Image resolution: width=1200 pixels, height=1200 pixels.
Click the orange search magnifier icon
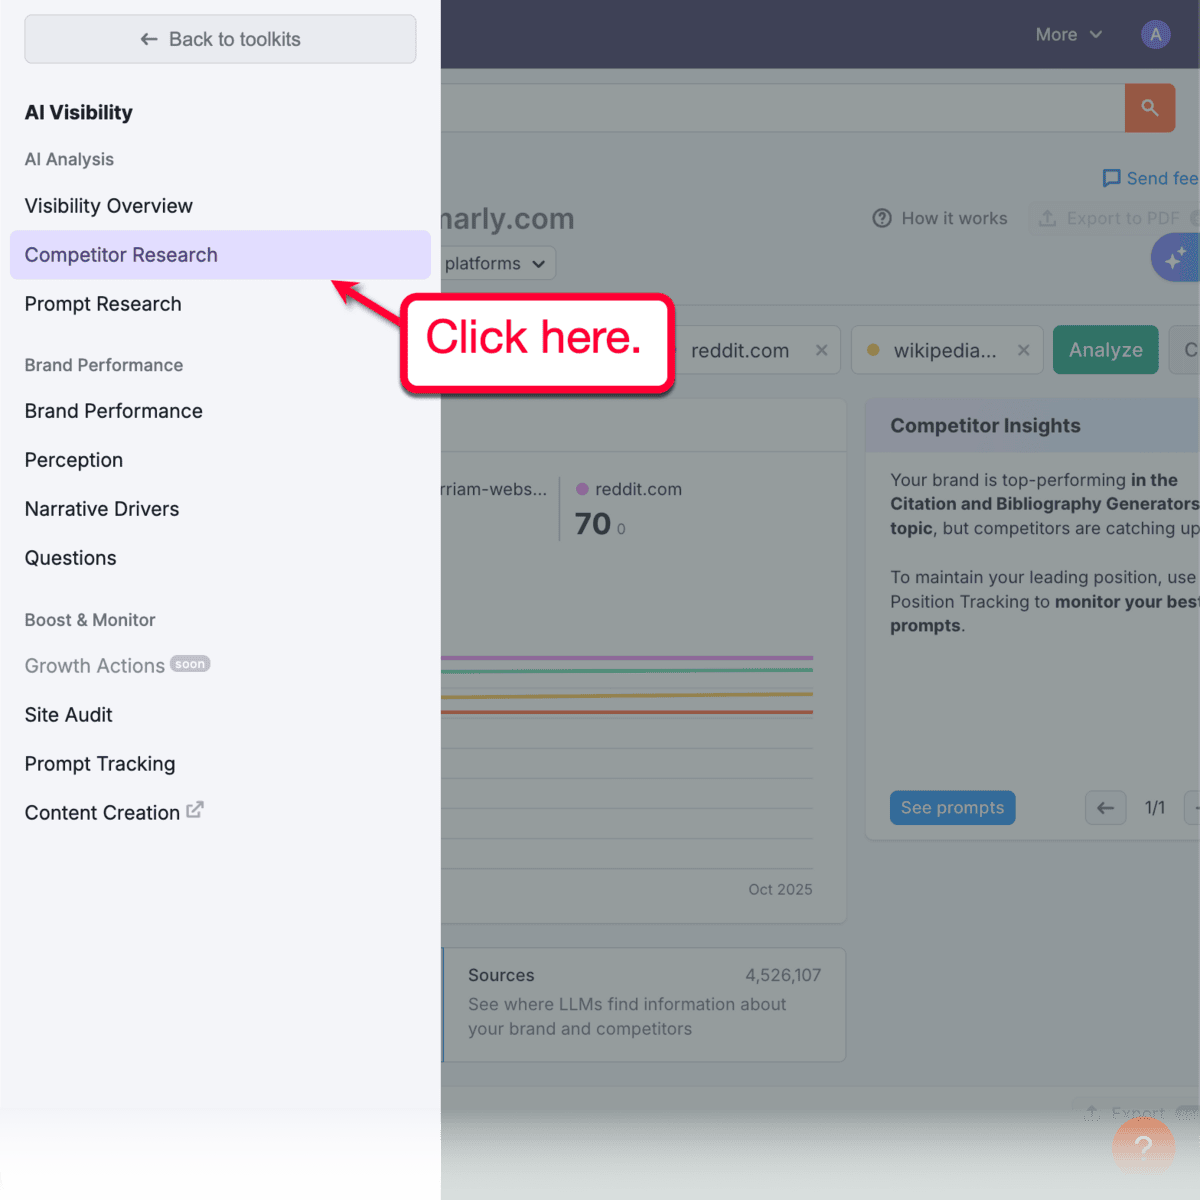pyautogui.click(x=1149, y=107)
